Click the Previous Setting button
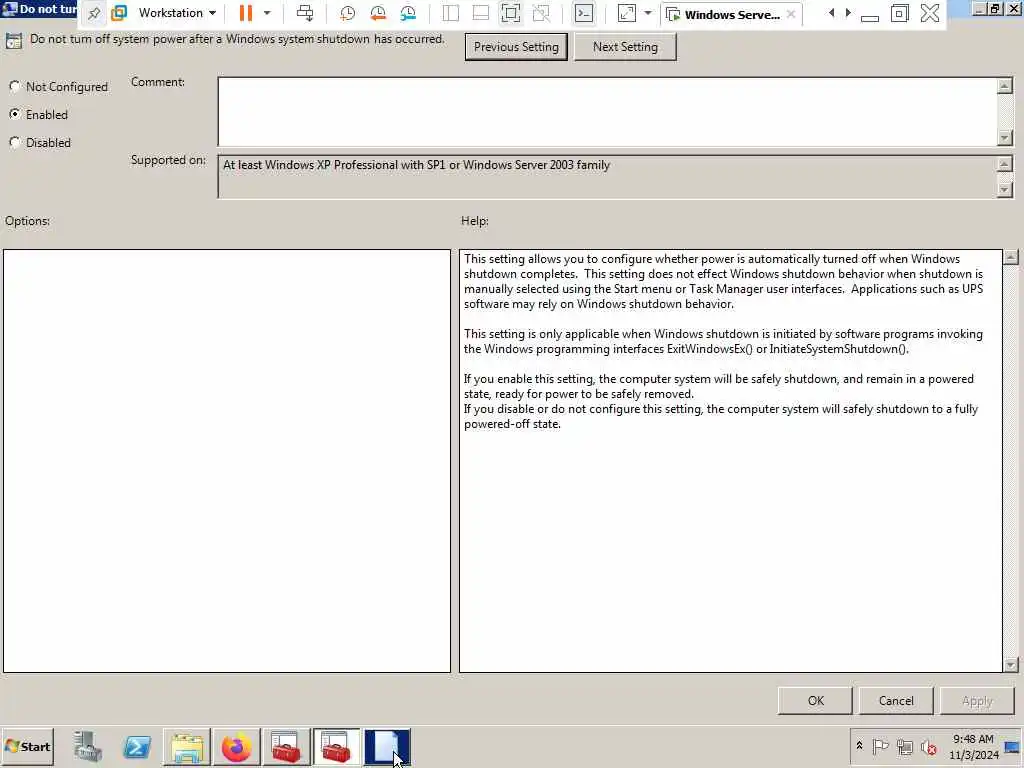Viewport: 1024px width, 768px height. click(x=516, y=47)
